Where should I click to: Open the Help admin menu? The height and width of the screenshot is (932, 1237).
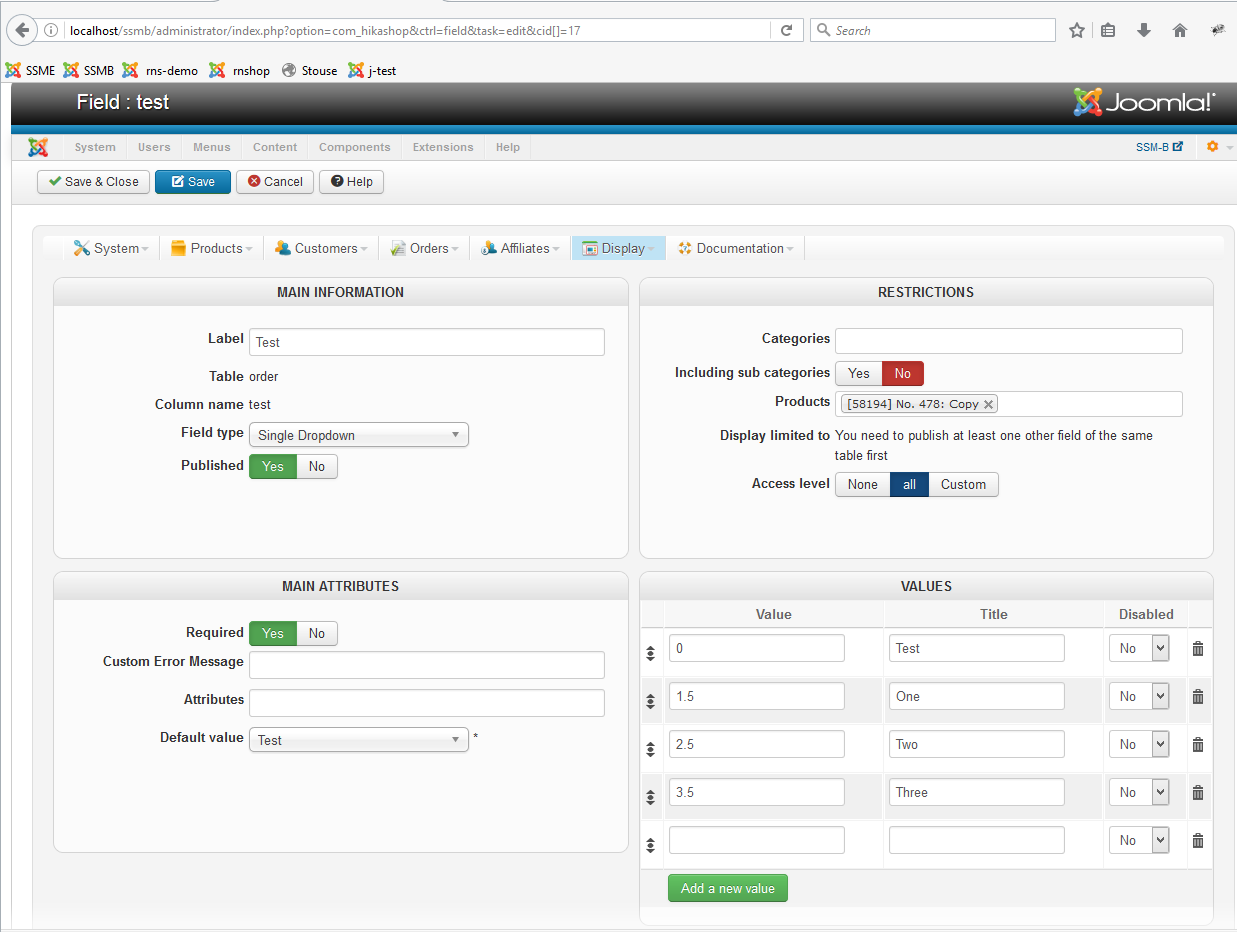(508, 147)
